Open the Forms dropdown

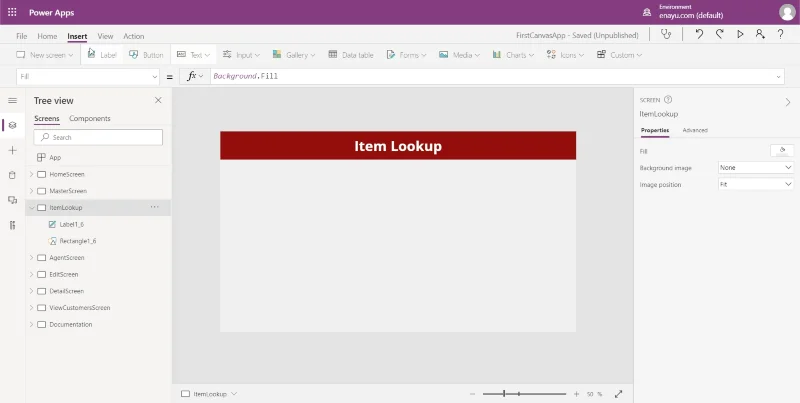(x=407, y=55)
